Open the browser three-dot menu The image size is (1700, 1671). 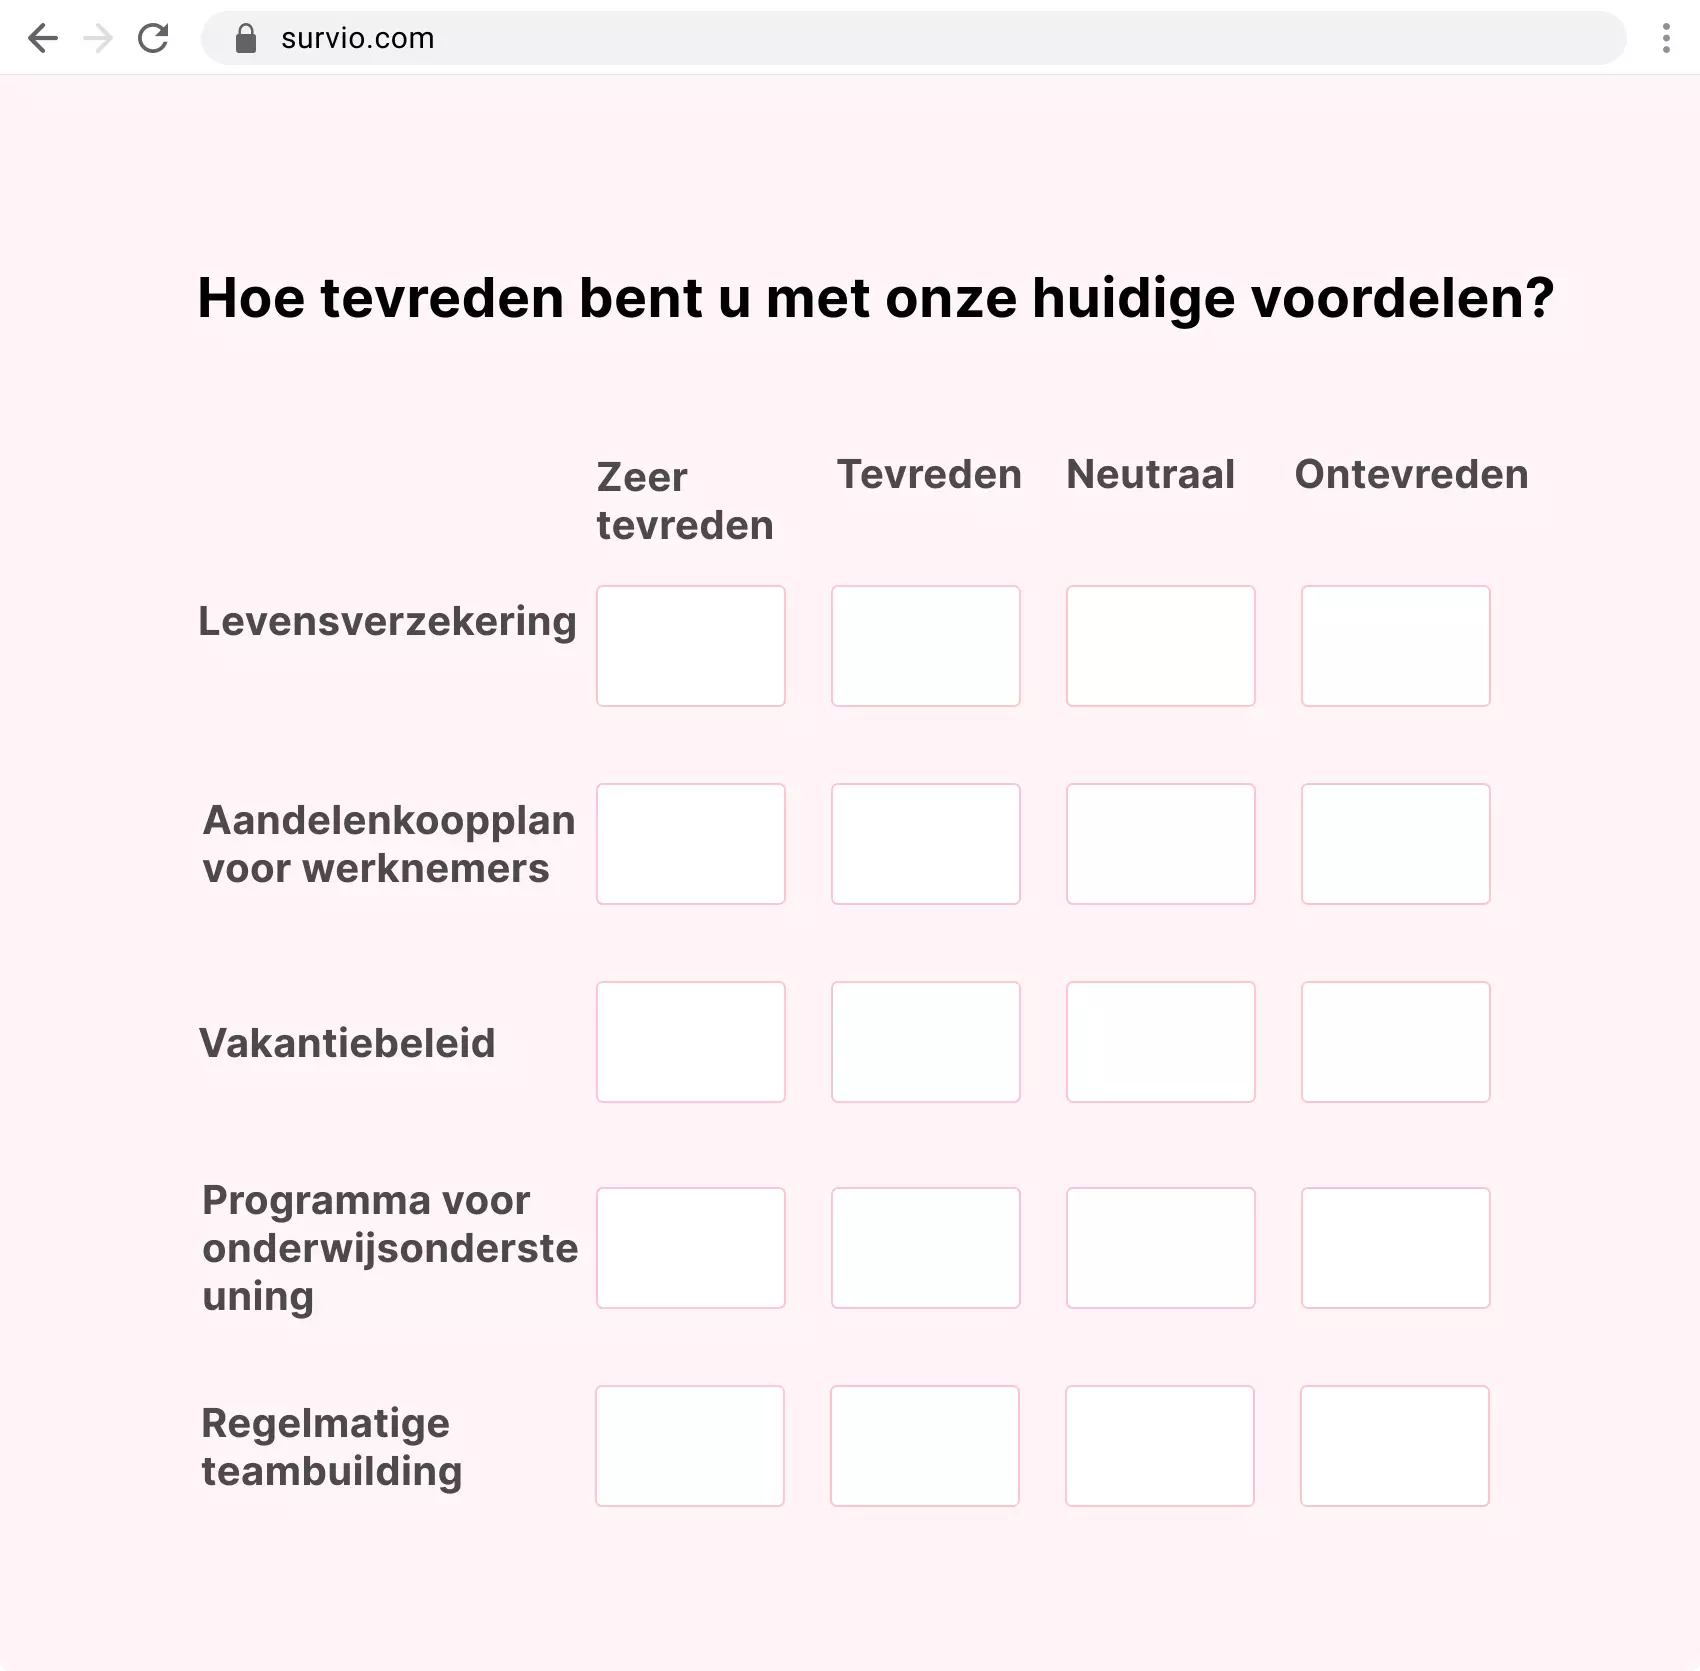(x=1665, y=38)
